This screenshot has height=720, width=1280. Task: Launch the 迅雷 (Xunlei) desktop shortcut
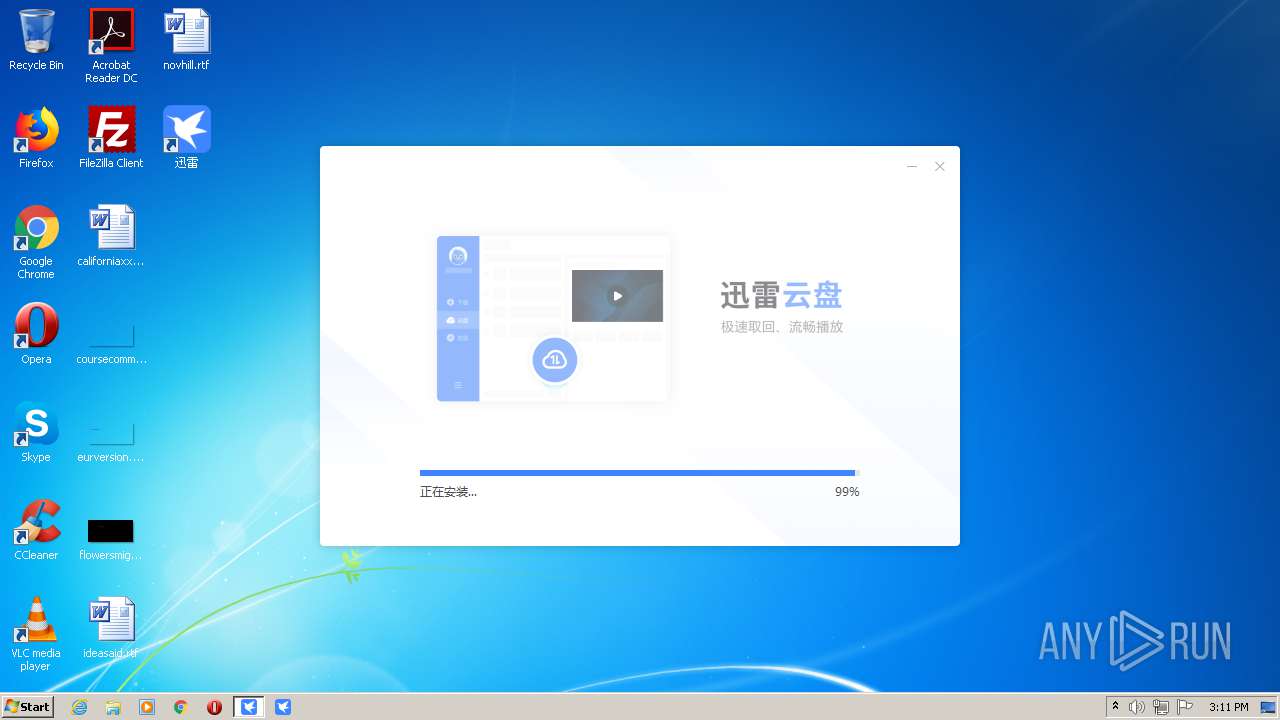[x=186, y=138]
